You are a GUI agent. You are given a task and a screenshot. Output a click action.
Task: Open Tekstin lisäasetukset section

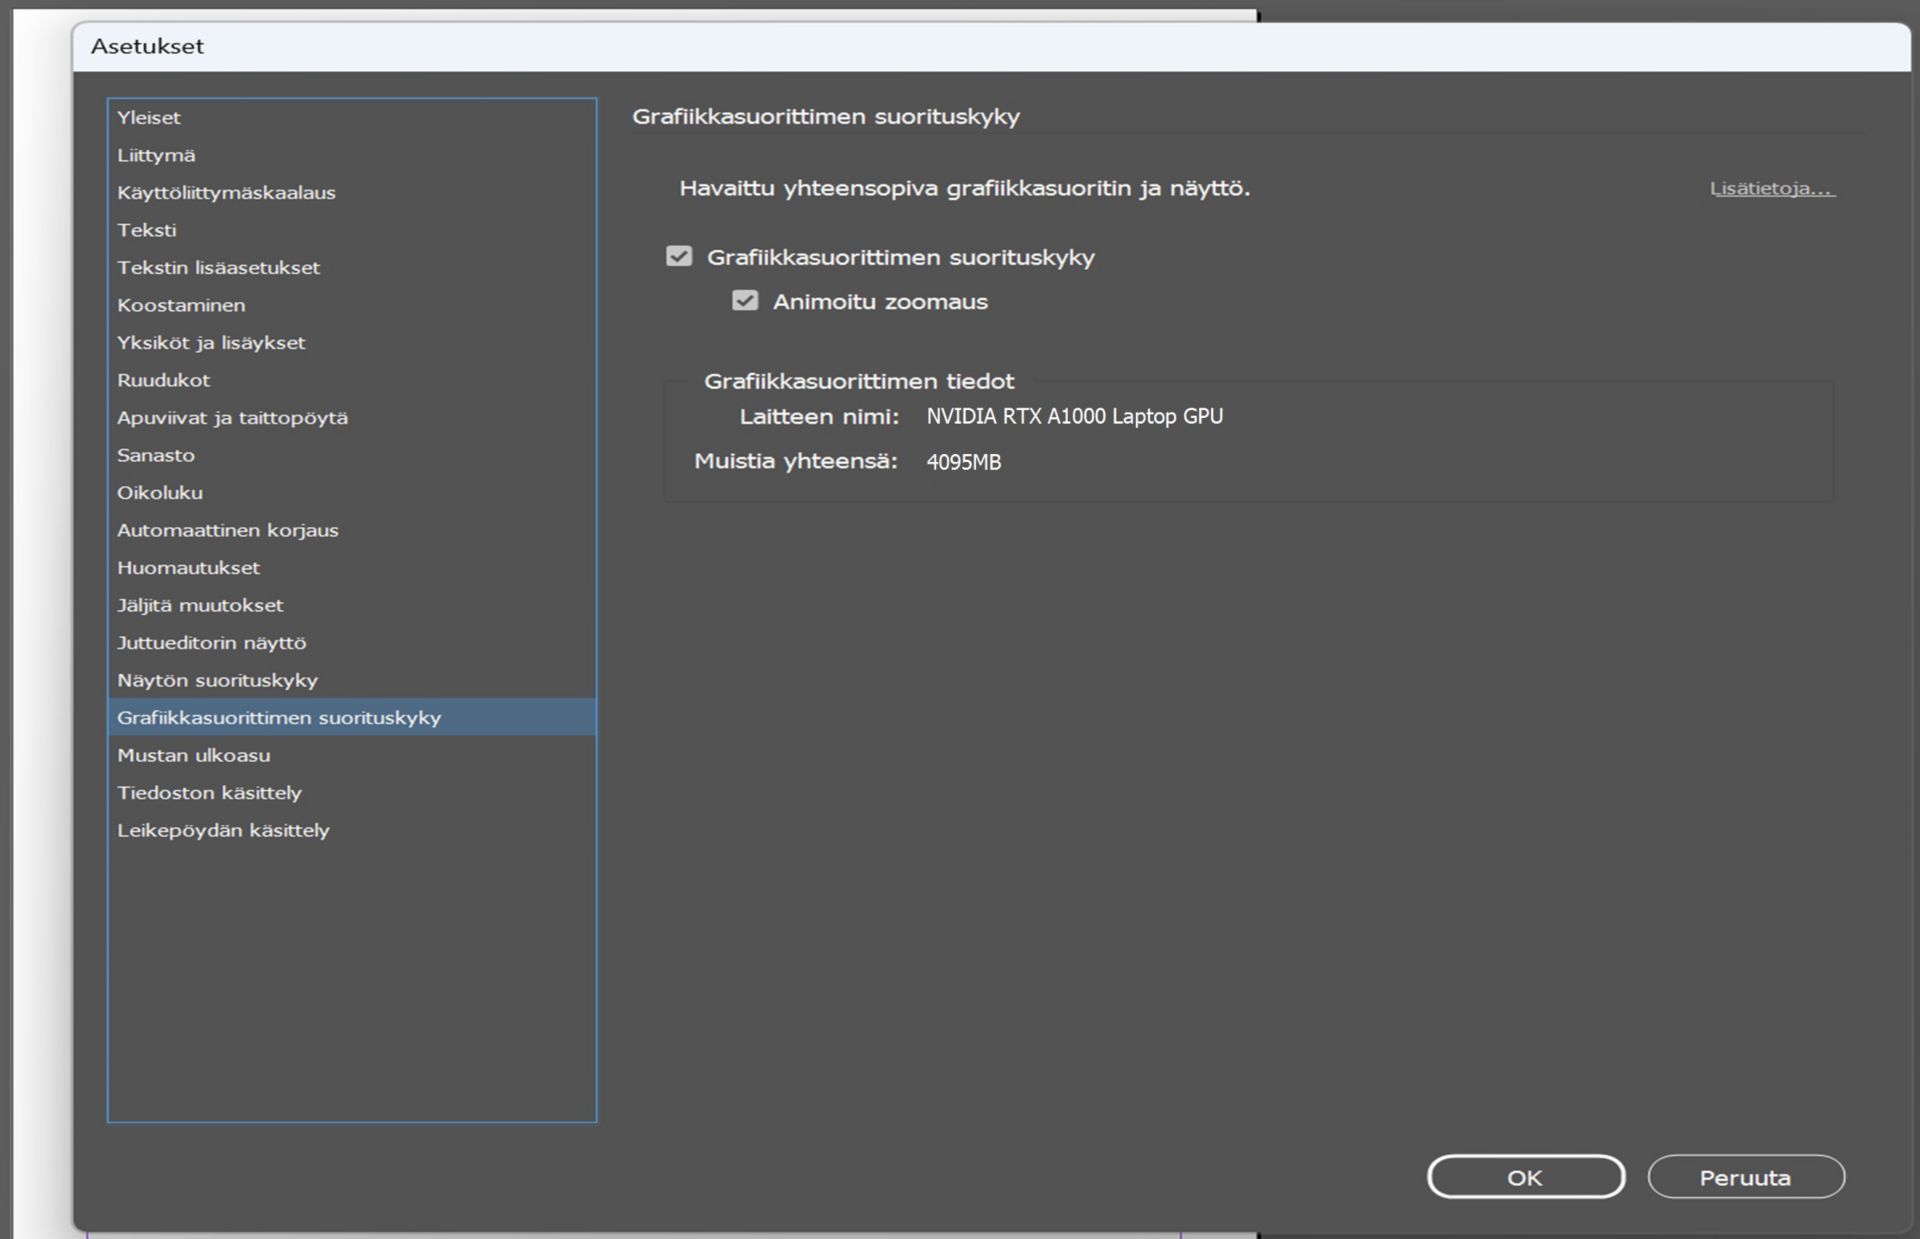click(x=218, y=267)
